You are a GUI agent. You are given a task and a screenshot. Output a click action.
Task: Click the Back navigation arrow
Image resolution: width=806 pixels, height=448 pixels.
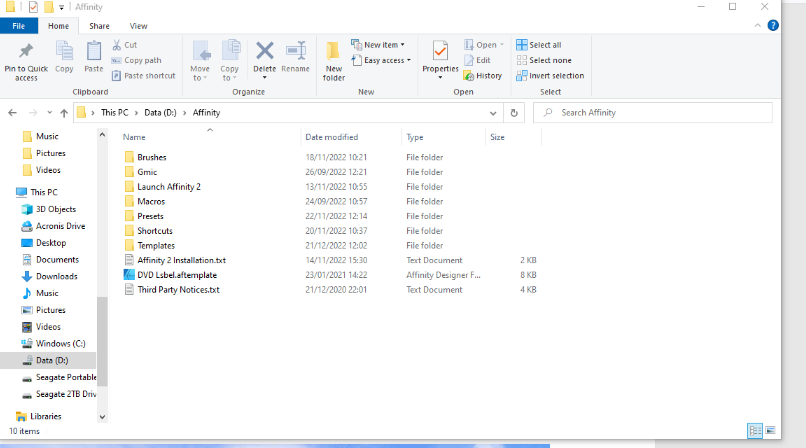[13, 113]
